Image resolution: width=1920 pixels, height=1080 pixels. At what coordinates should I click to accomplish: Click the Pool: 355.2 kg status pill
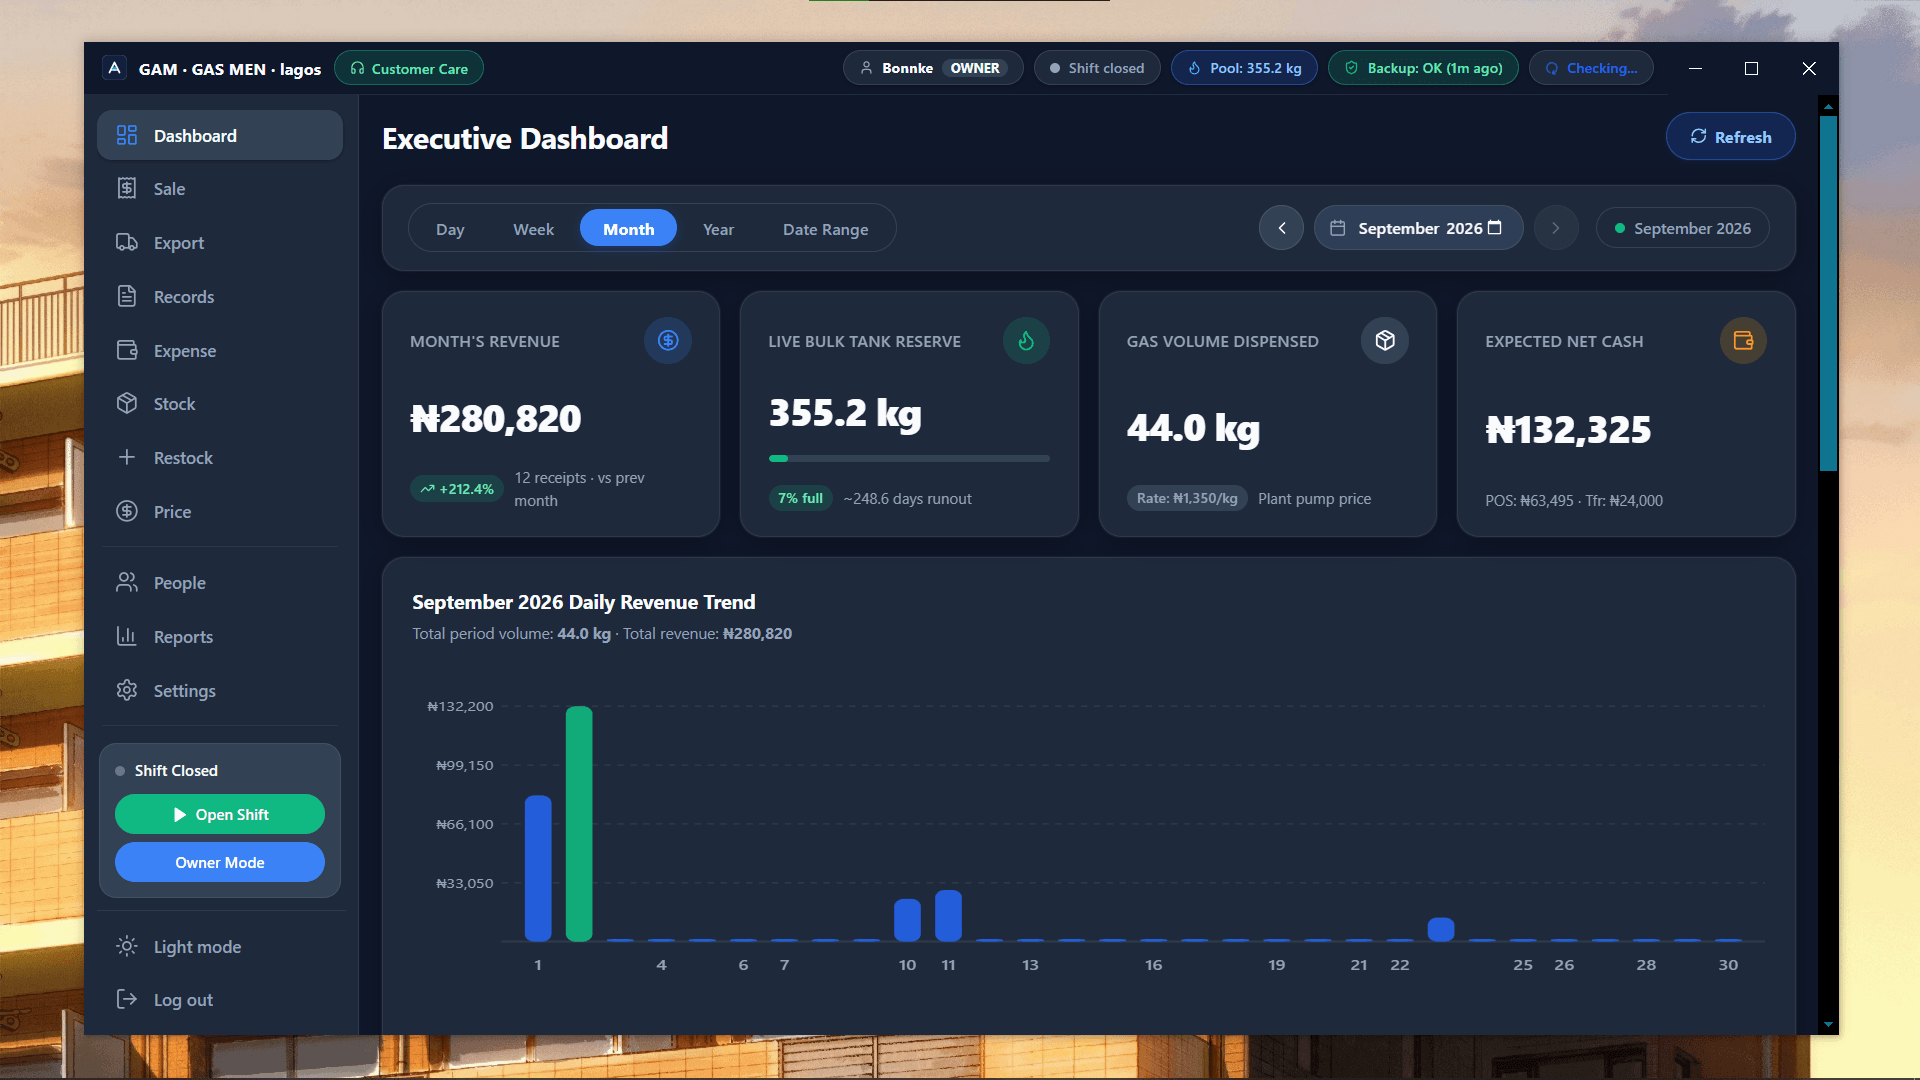point(1244,68)
